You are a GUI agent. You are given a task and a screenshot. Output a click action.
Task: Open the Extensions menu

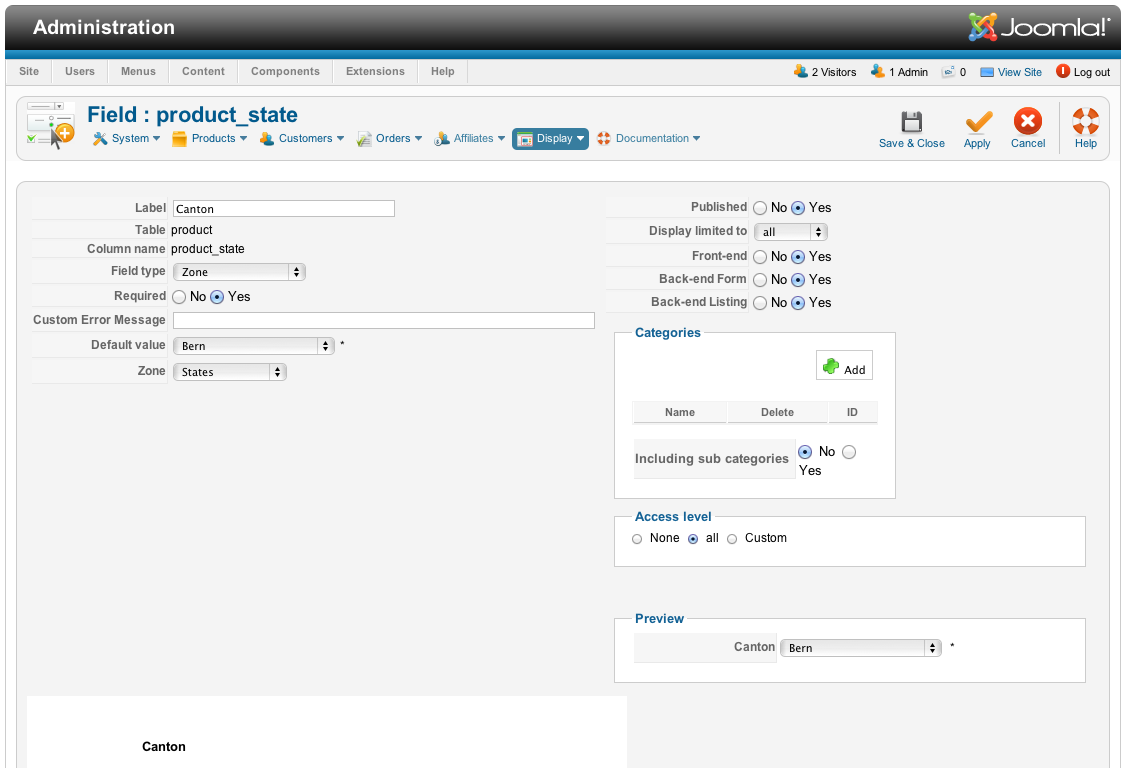tap(375, 71)
